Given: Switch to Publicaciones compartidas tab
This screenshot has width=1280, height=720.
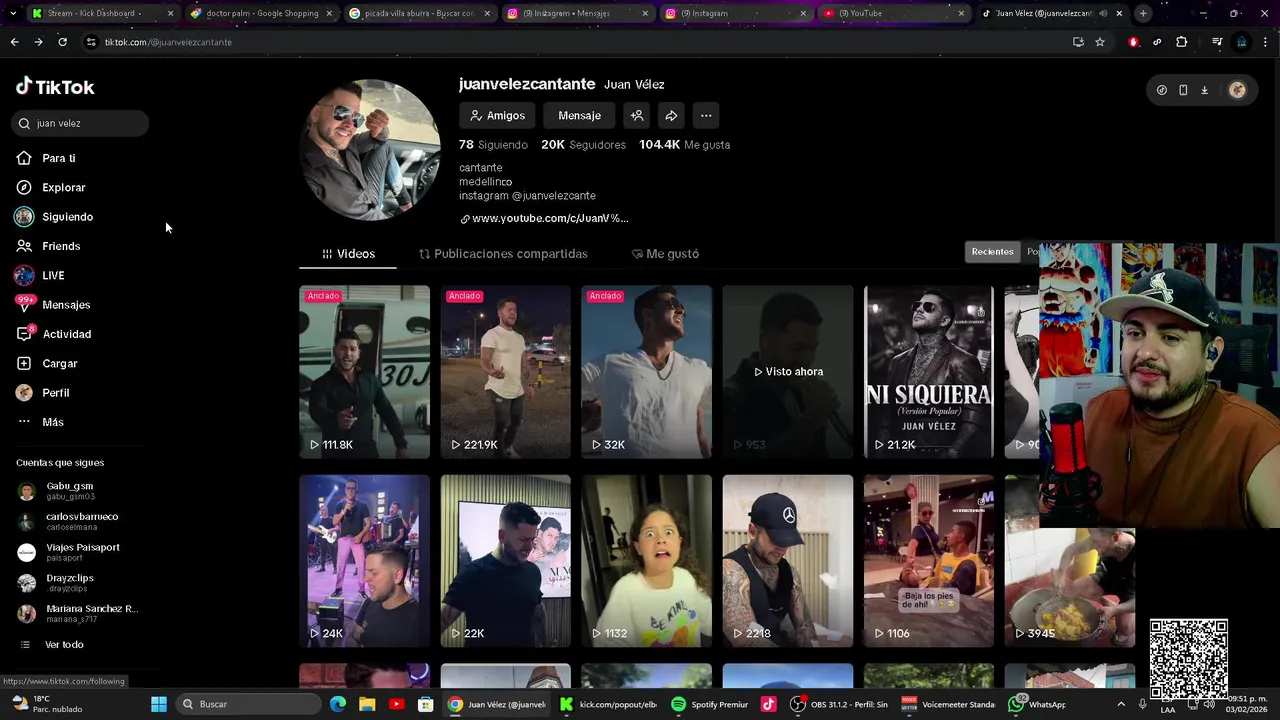Looking at the screenshot, I should coord(503,254).
